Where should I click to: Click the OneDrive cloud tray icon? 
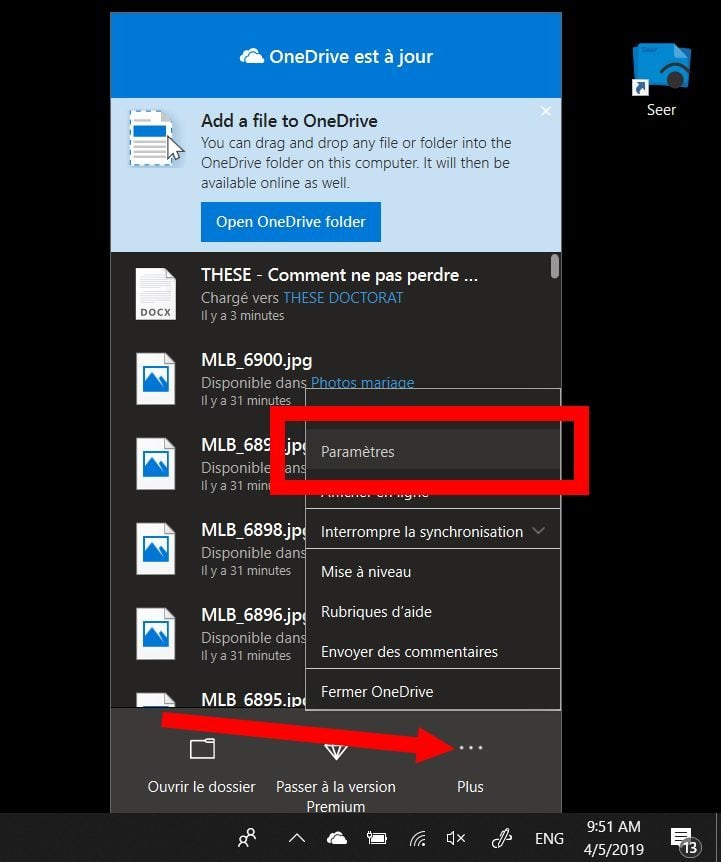click(336, 838)
